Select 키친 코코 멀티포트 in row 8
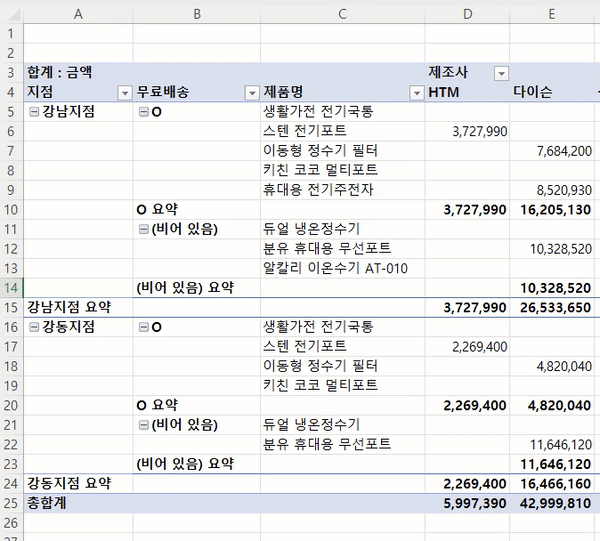Screen dimensions: 600x541 (x=342, y=170)
